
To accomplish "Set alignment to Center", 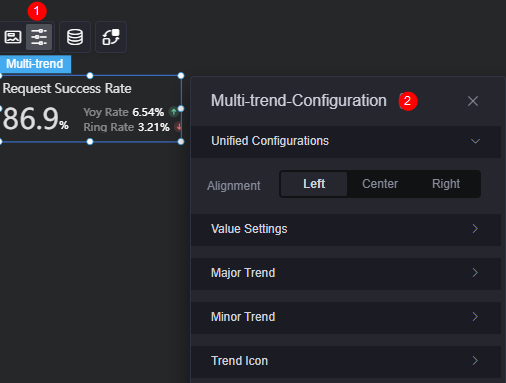I will (380, 184).
